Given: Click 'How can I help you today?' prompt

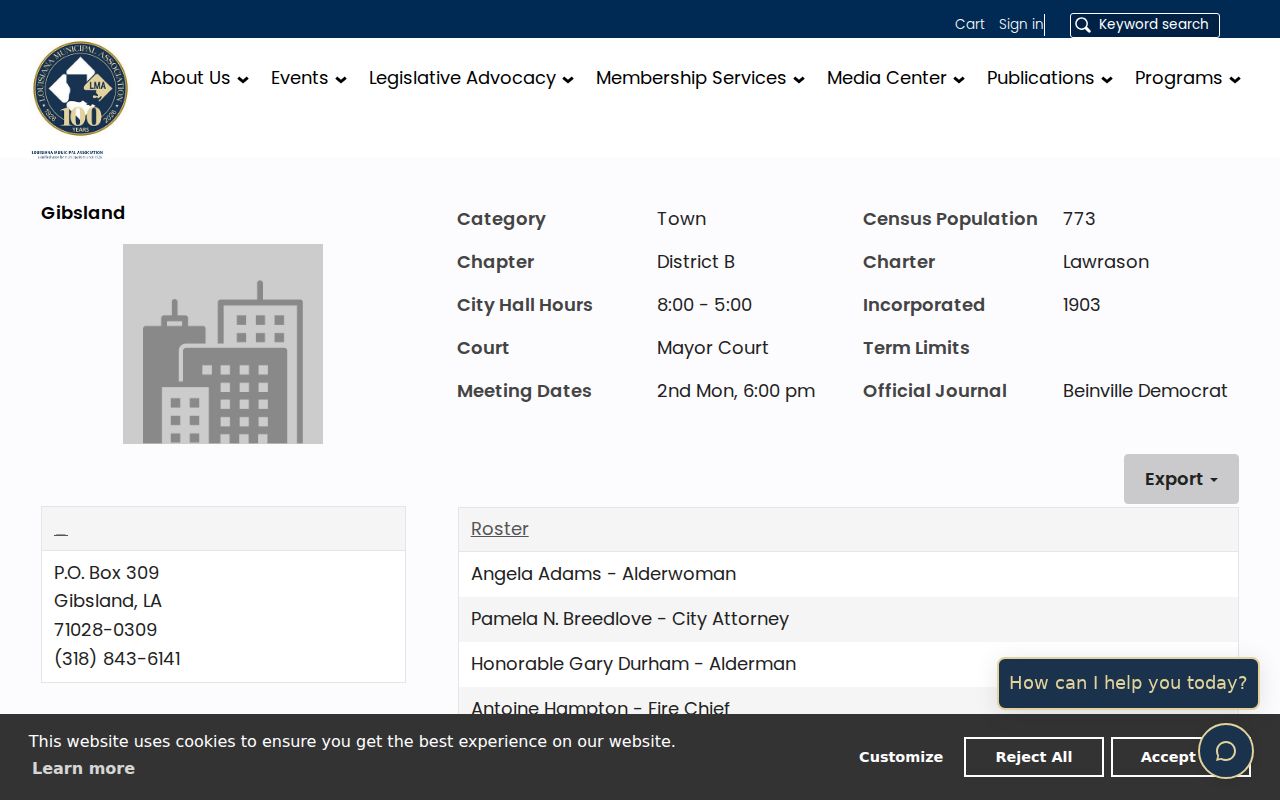Looking at the screenshot, I should coord(1128,683).
